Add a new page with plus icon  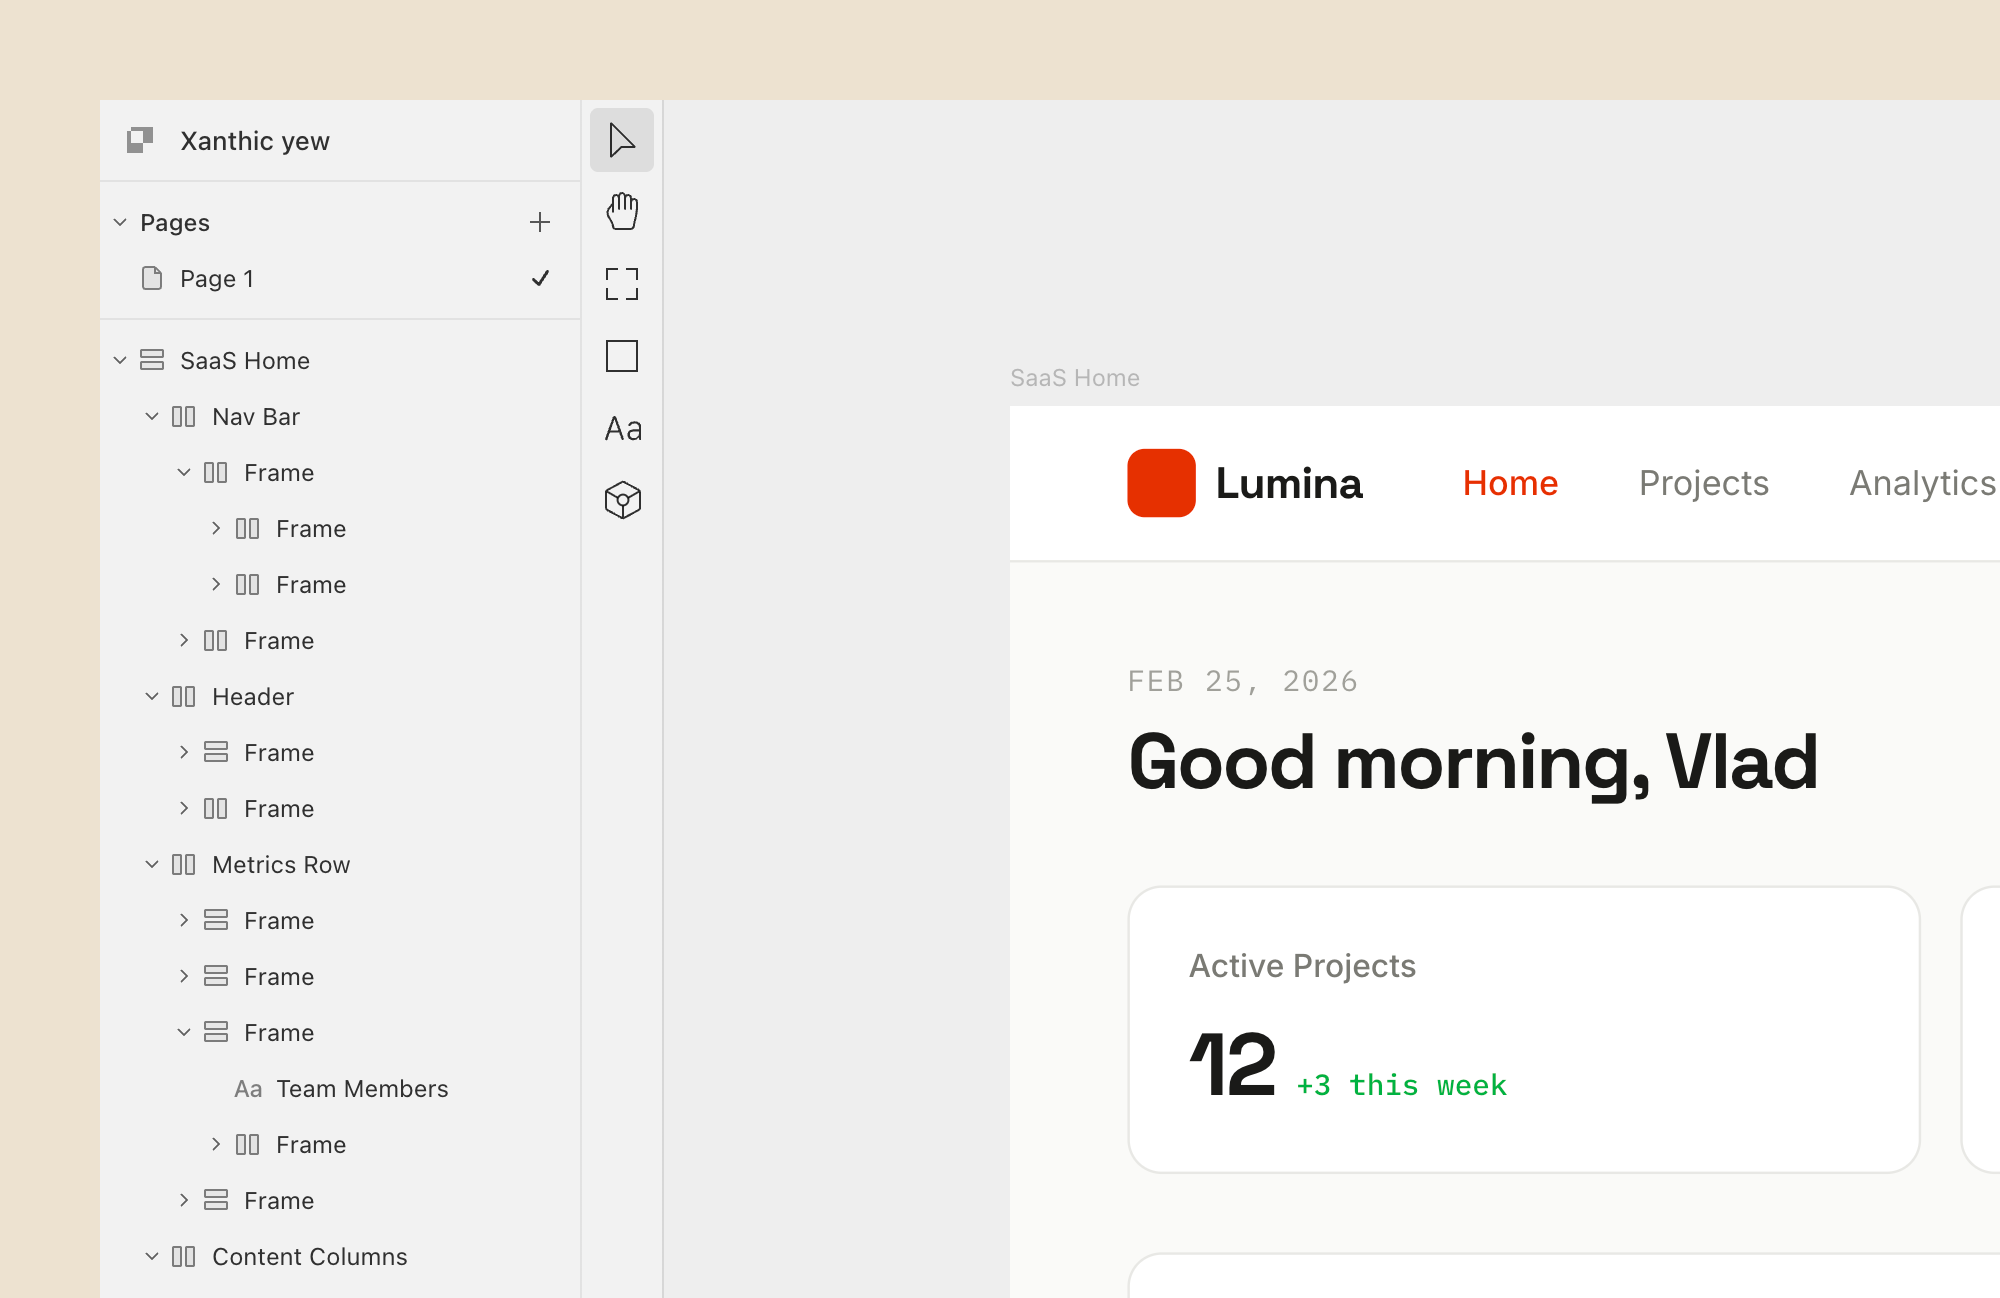[540, 222]
